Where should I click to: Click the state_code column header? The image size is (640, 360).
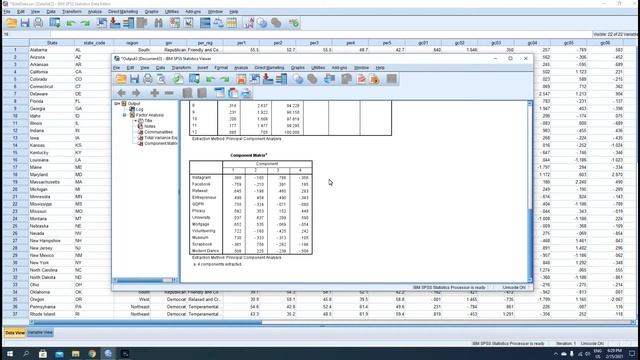94,43
